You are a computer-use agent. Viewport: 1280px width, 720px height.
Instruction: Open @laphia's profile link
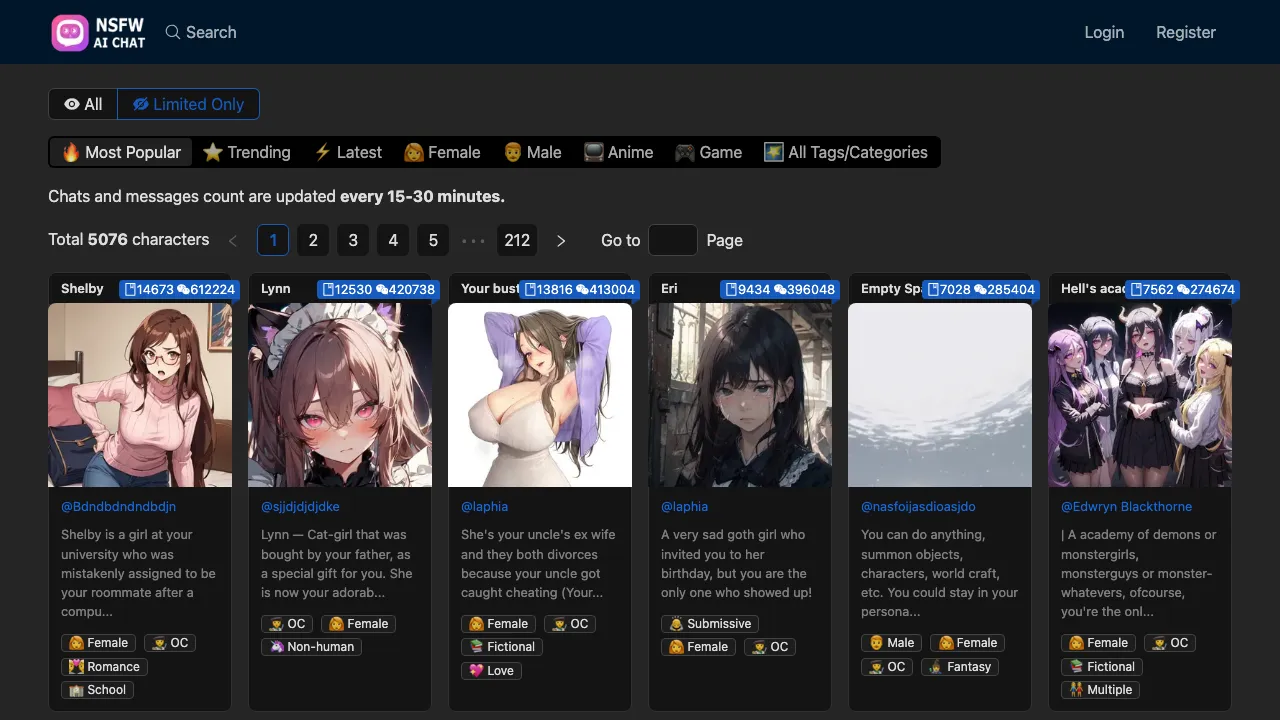(484, 507)
